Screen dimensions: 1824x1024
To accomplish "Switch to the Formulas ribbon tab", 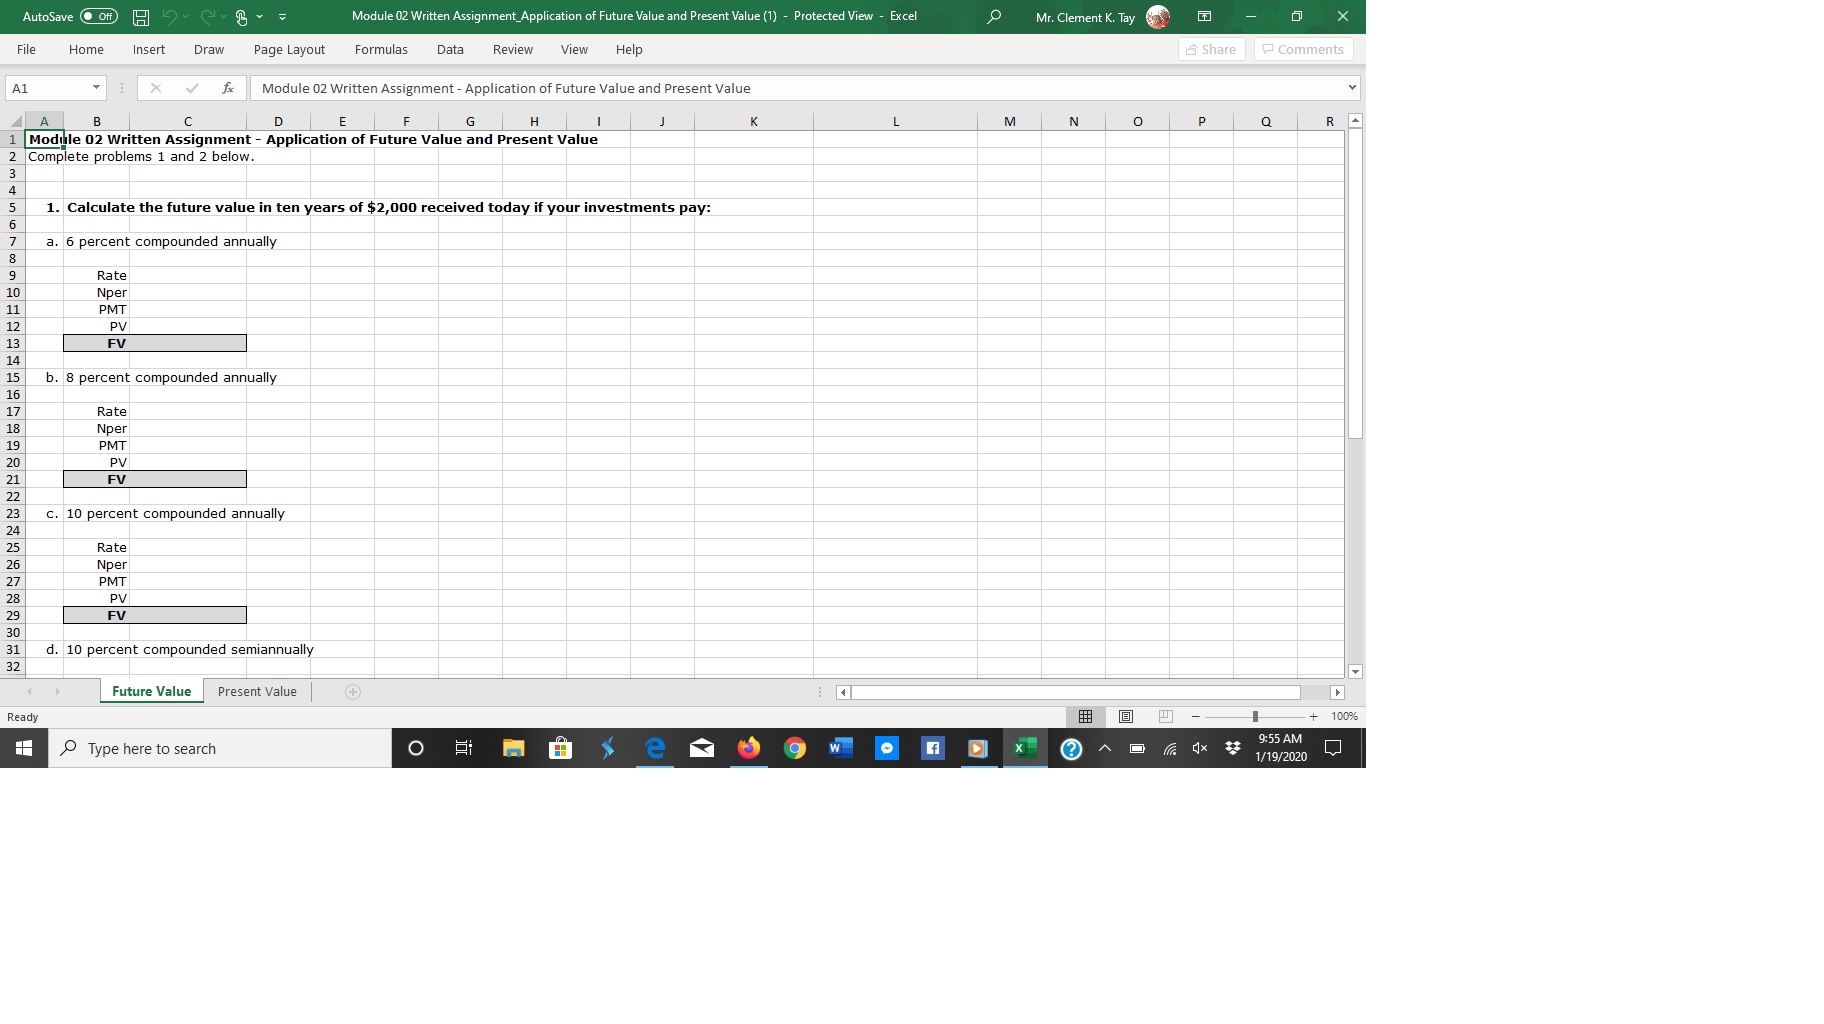I will pyautogui.click(x=381, y=49).
